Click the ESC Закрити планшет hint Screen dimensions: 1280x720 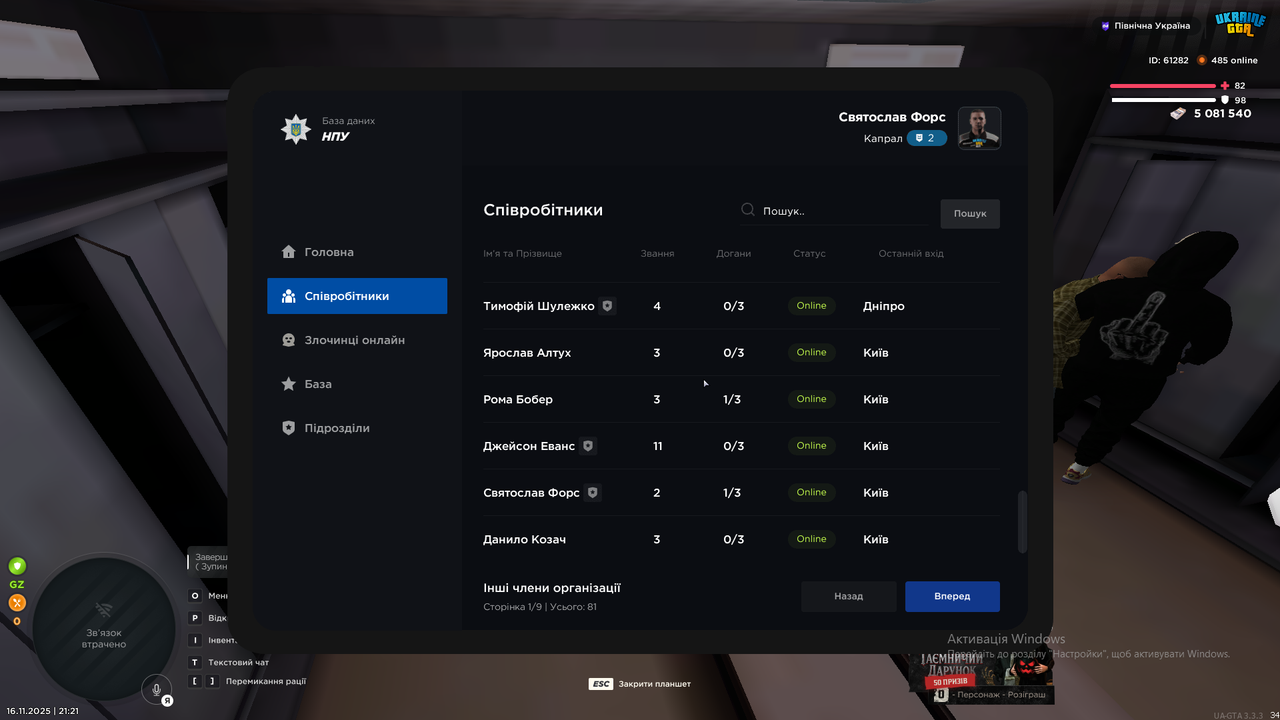[x=640, y=684]
